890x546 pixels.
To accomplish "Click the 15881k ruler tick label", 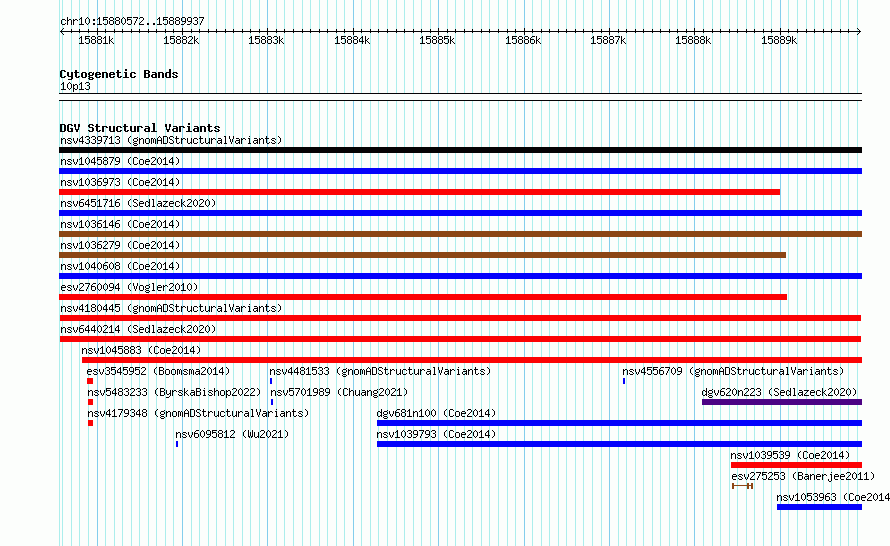I will [96, 40].
